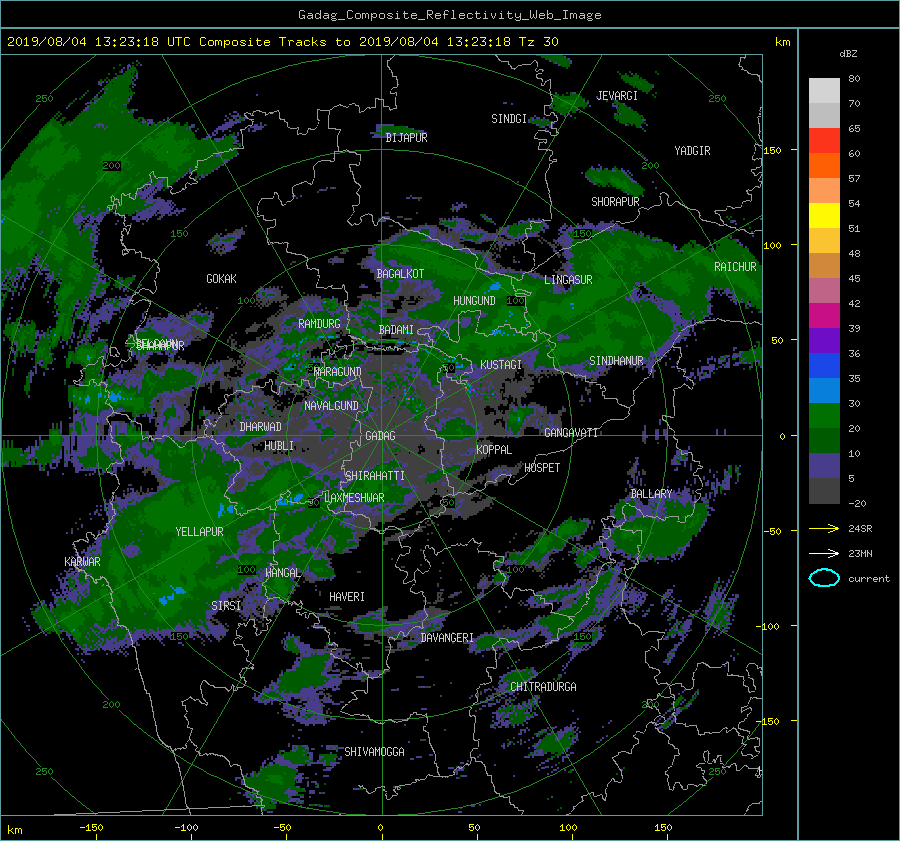900x841 pixels.
Task: Click the 0 bottom axis tick label
Action: (380, 828)
